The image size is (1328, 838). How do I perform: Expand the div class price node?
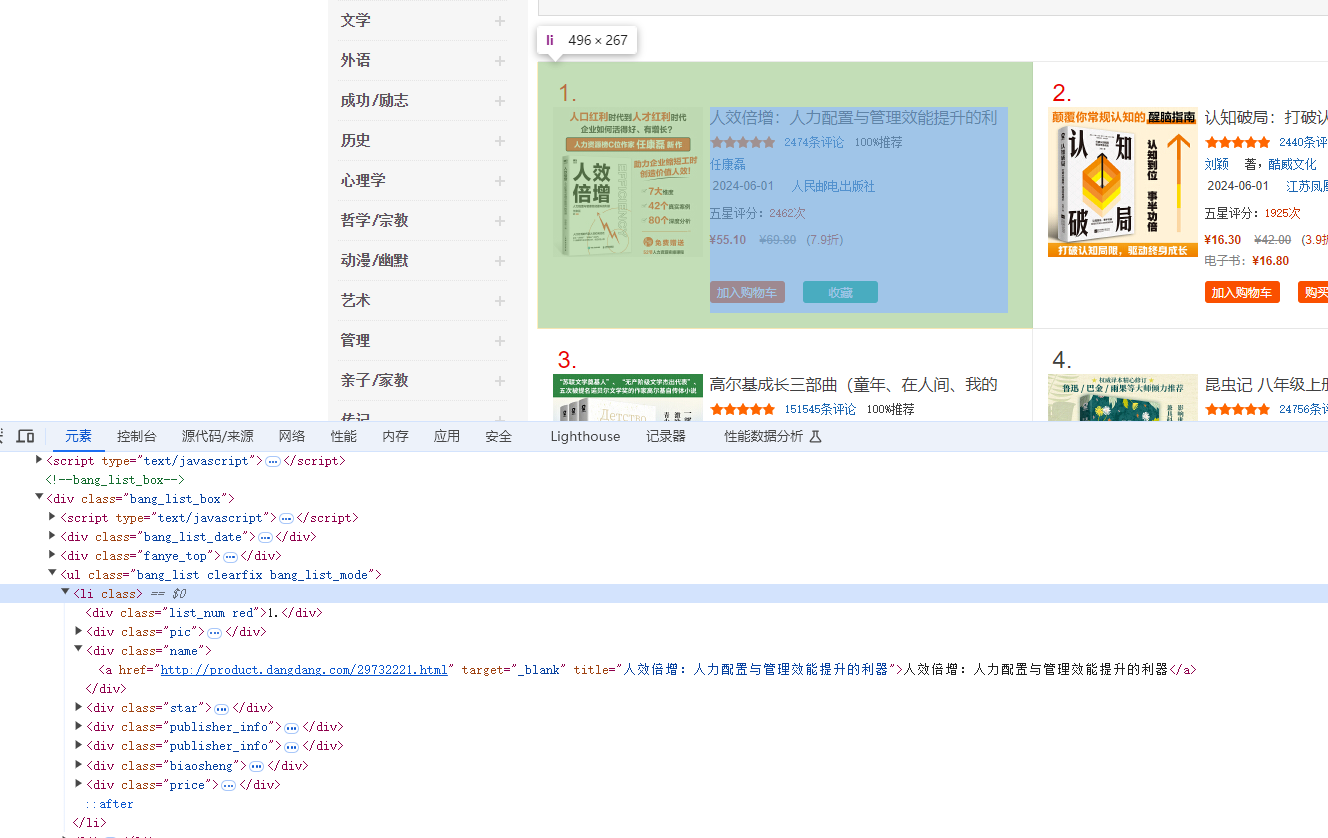(79, 784)
